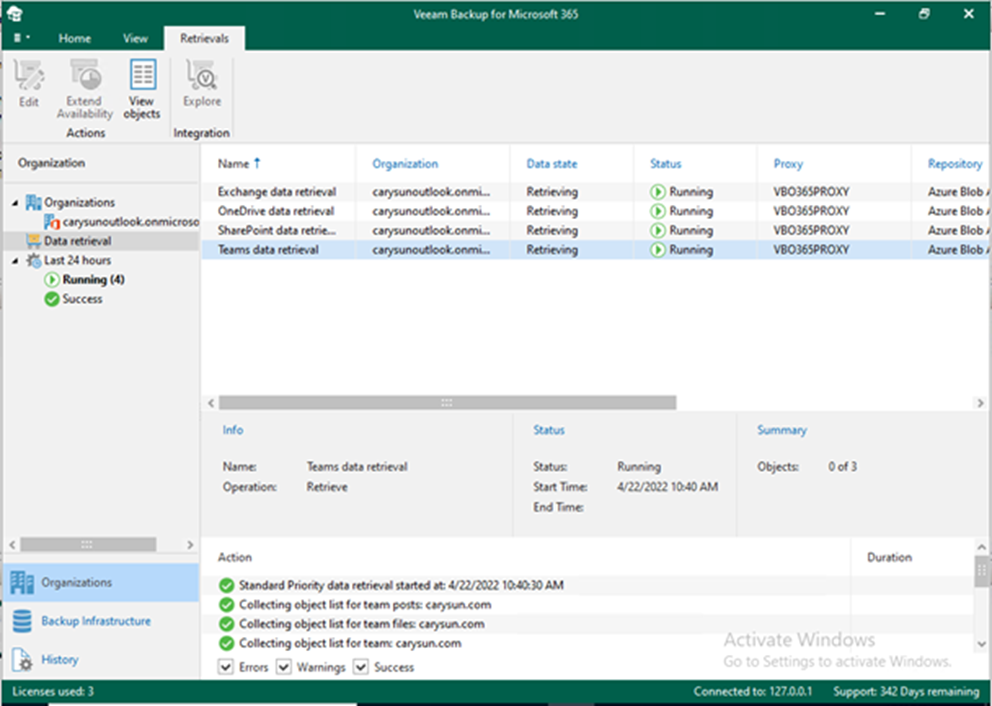992x706 pixels.
Task: Collapse the Last 24 hours tree node
Action: tap(15, 260)
